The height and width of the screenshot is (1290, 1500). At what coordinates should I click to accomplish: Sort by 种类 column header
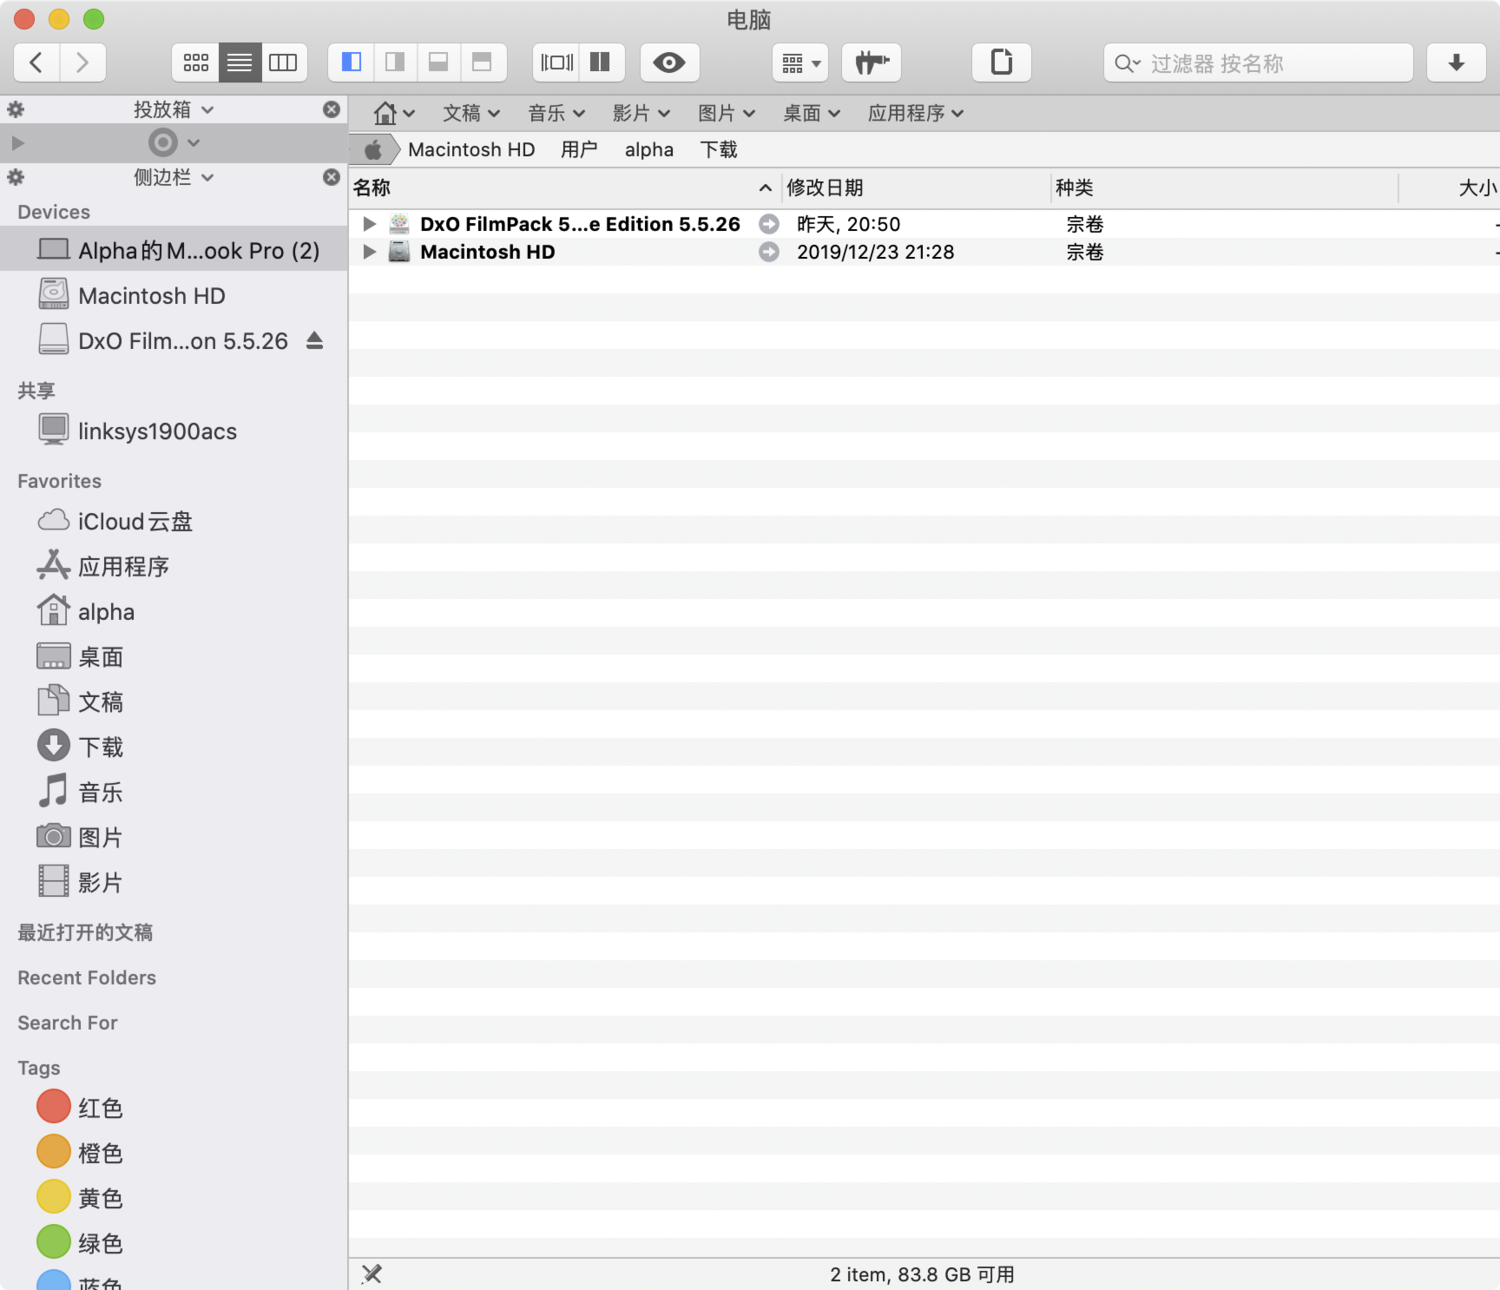pos(1224,188)
